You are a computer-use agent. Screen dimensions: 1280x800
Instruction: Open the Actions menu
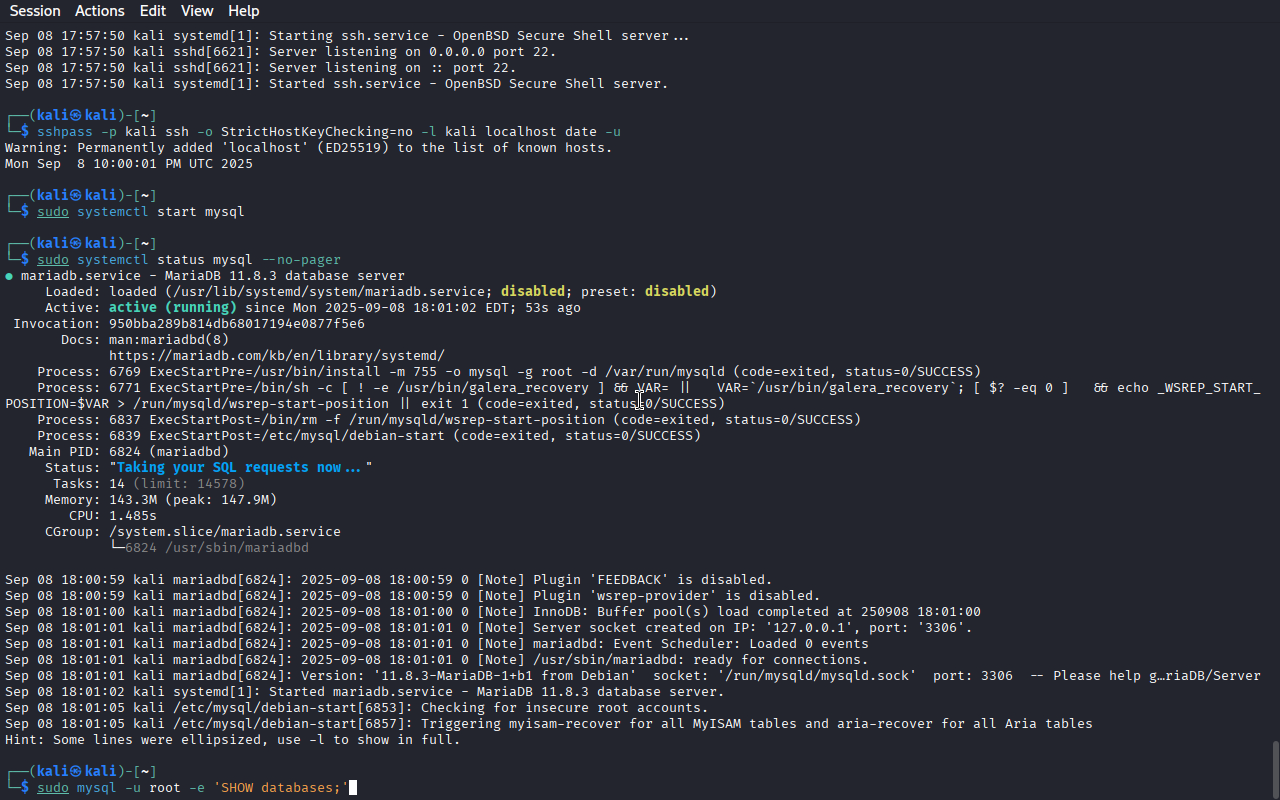[x=100, y=11]
